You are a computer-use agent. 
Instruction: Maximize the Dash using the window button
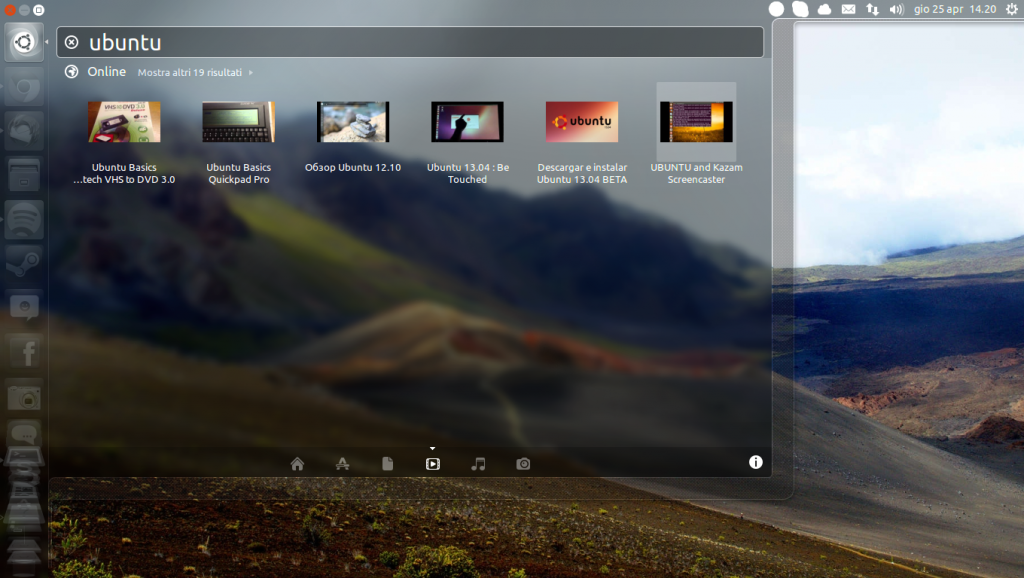pos(39,10)
